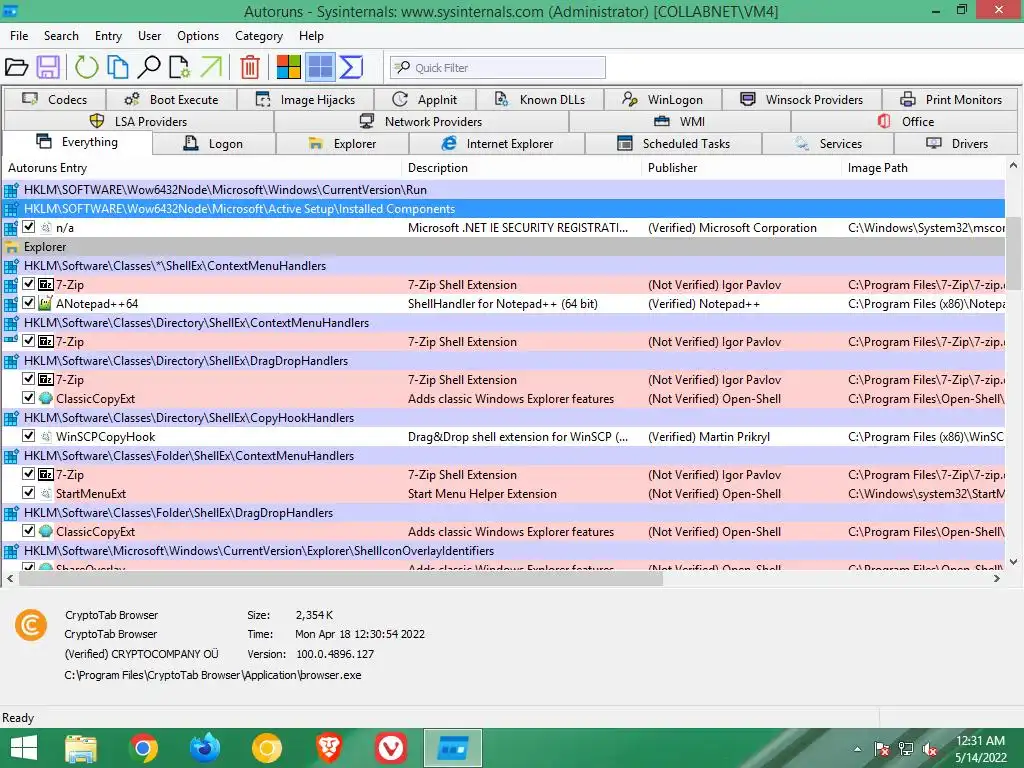Delete entry with the red trash icon

[x=249, y=67]
